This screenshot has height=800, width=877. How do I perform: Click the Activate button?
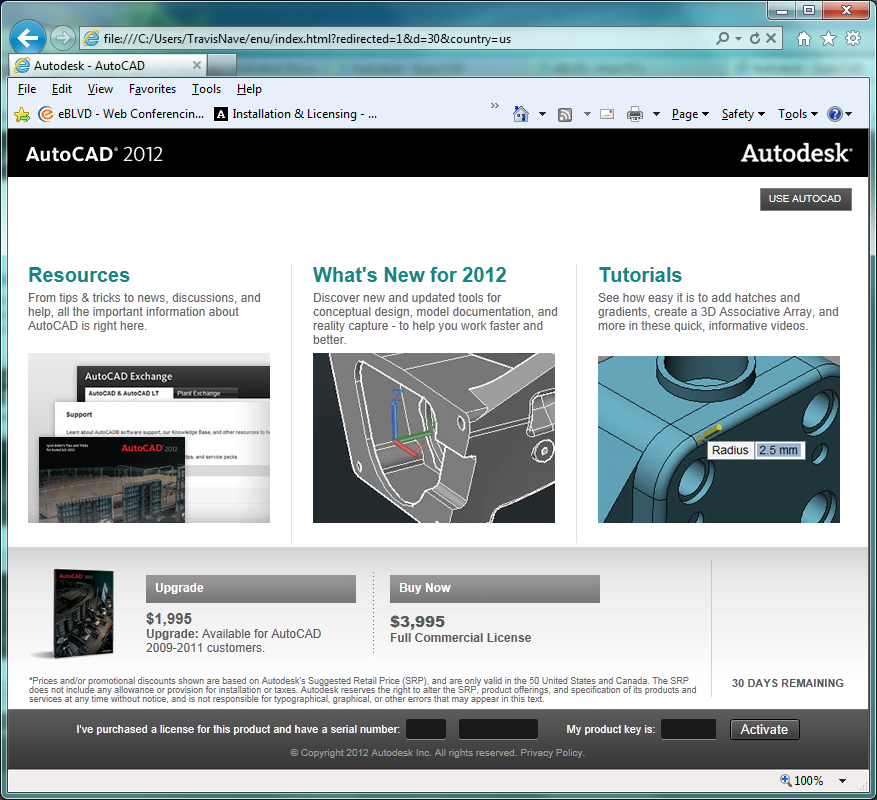coord(765,730)
